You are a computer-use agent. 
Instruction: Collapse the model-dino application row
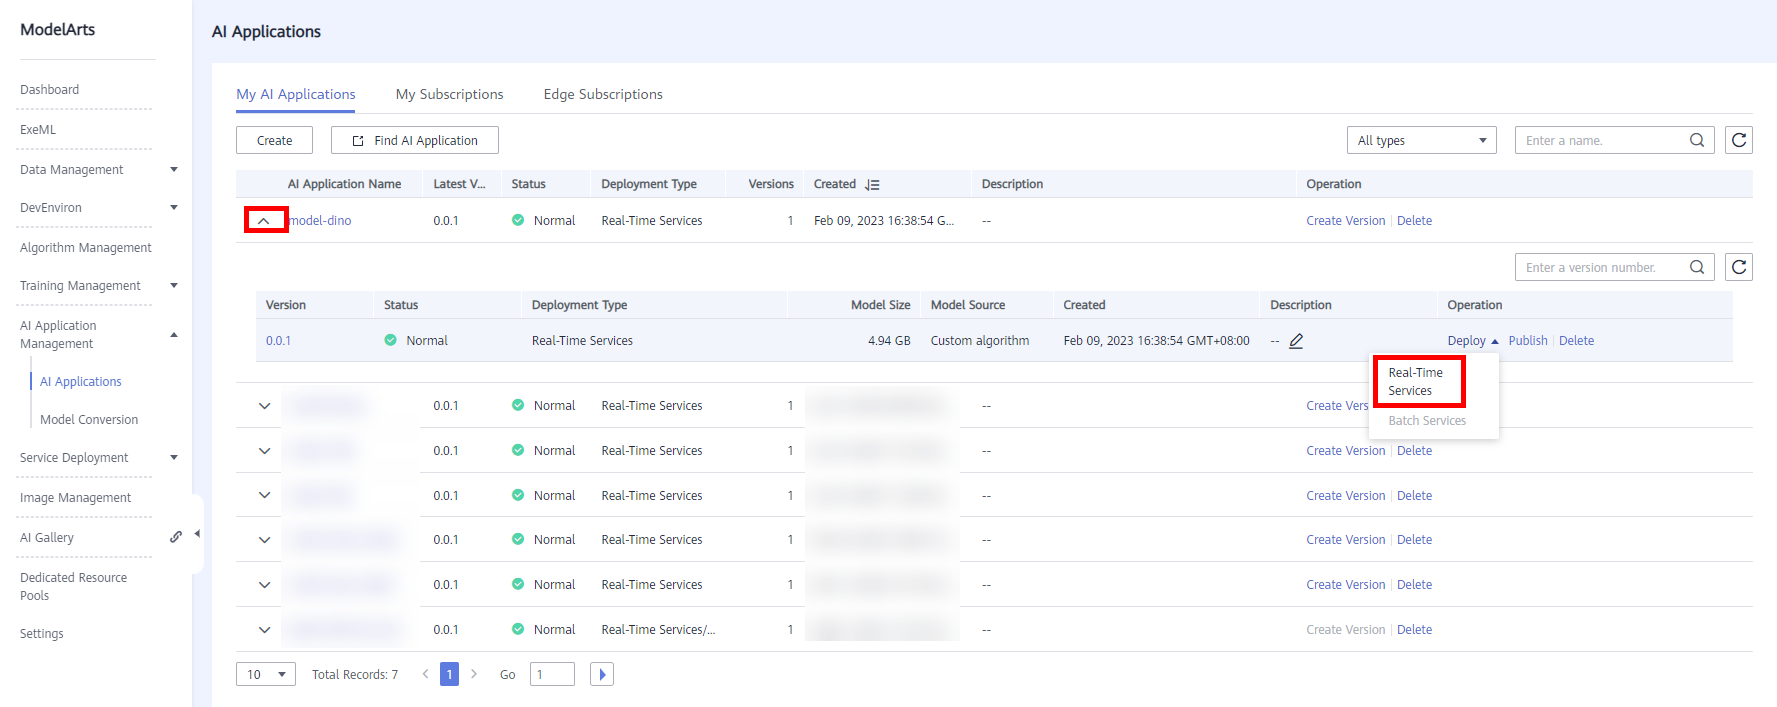point(264,221)
